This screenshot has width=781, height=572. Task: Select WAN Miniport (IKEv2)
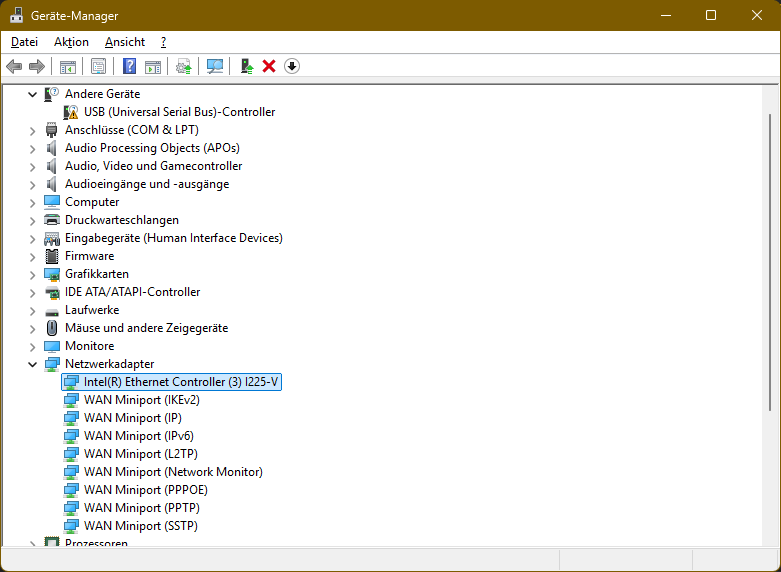pos(142,400)
